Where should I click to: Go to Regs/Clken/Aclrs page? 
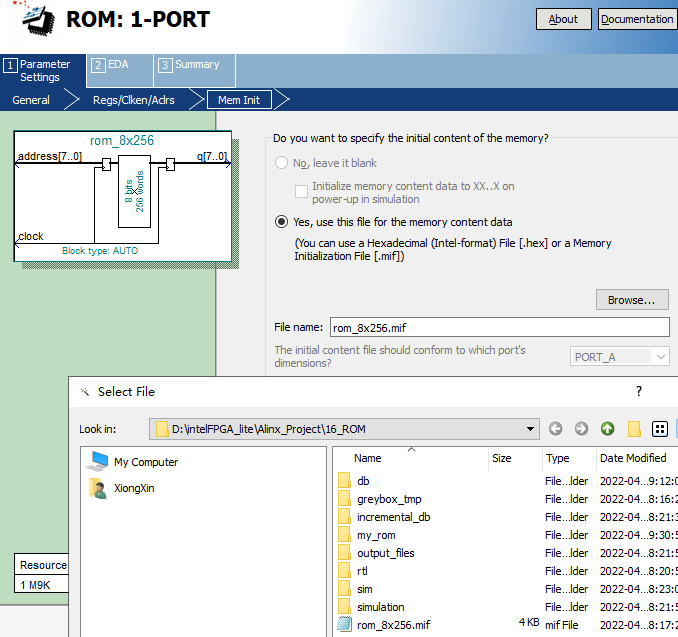click(x=134, y=100)
